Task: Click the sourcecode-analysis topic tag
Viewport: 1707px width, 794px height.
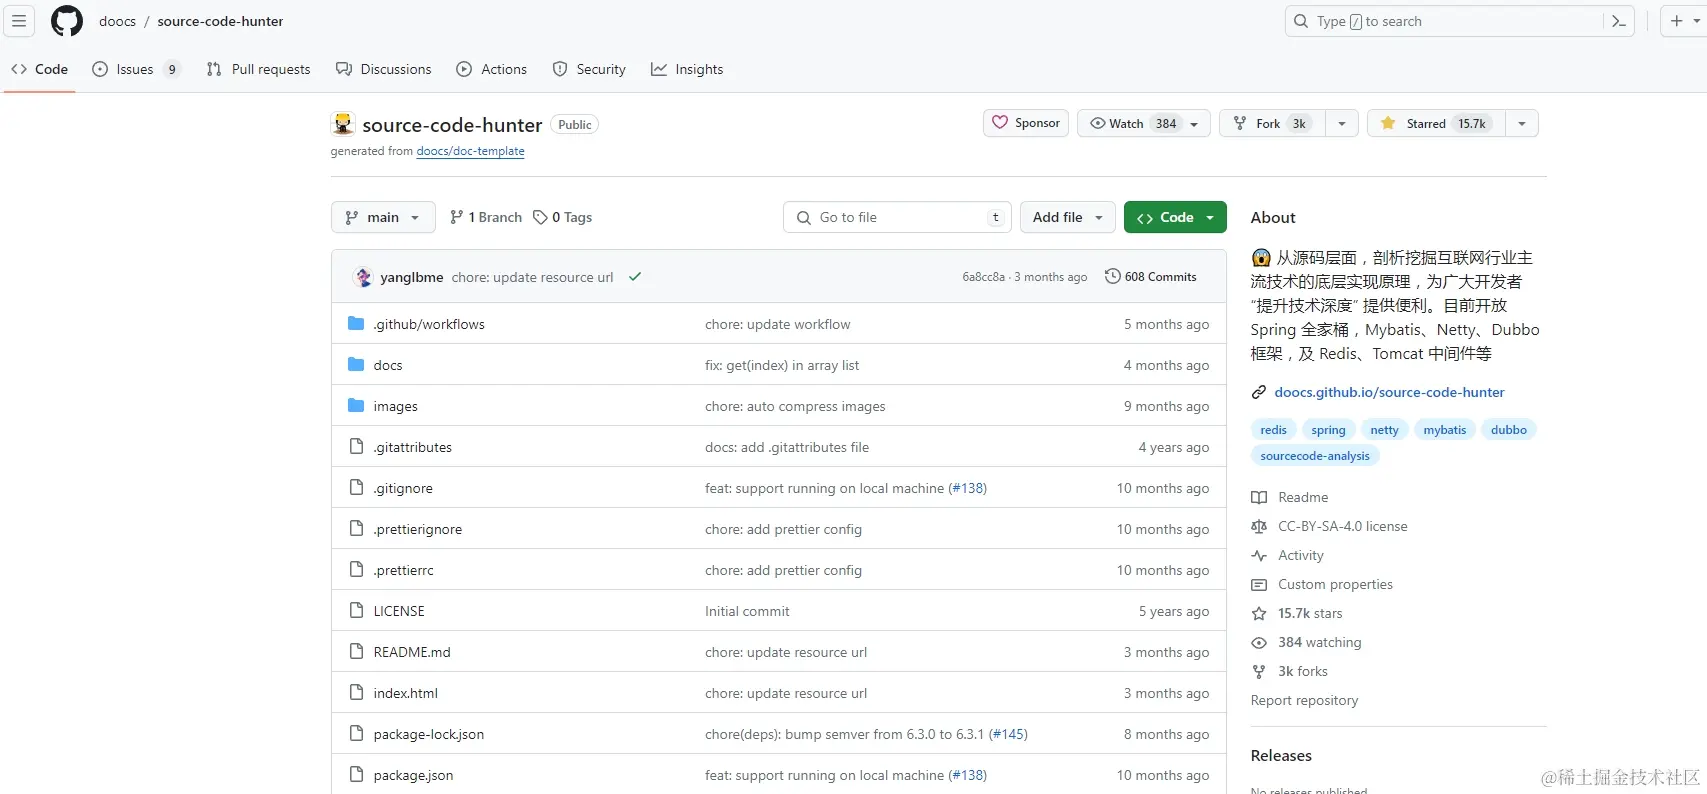Action: pyautogui.click(x=1315, y=456)
